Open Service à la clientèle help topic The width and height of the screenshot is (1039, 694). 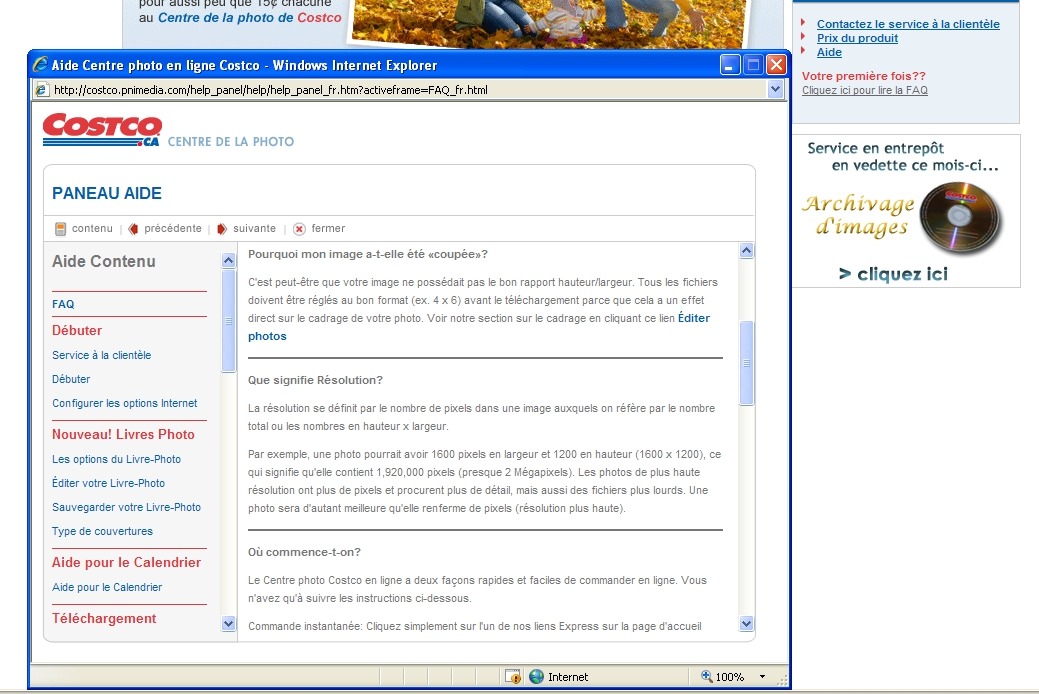tap(101, 355)
